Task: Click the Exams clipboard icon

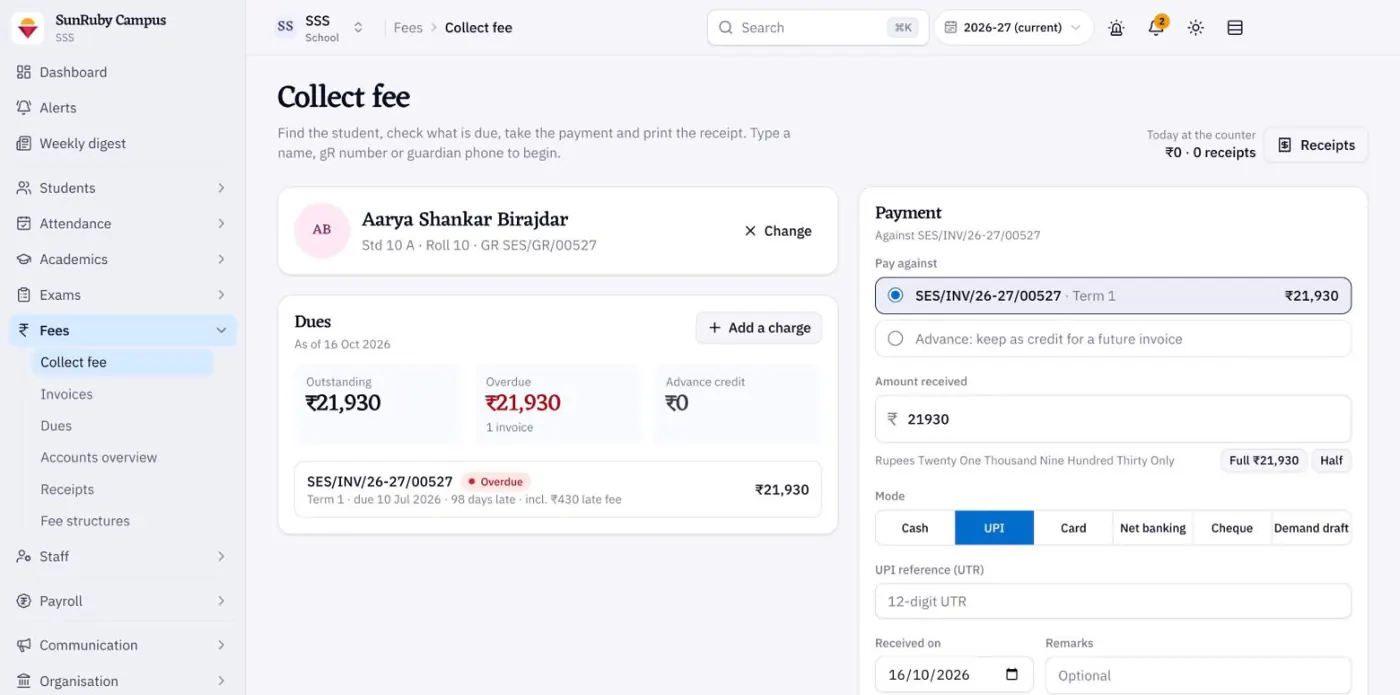Action: pos(24,295)
